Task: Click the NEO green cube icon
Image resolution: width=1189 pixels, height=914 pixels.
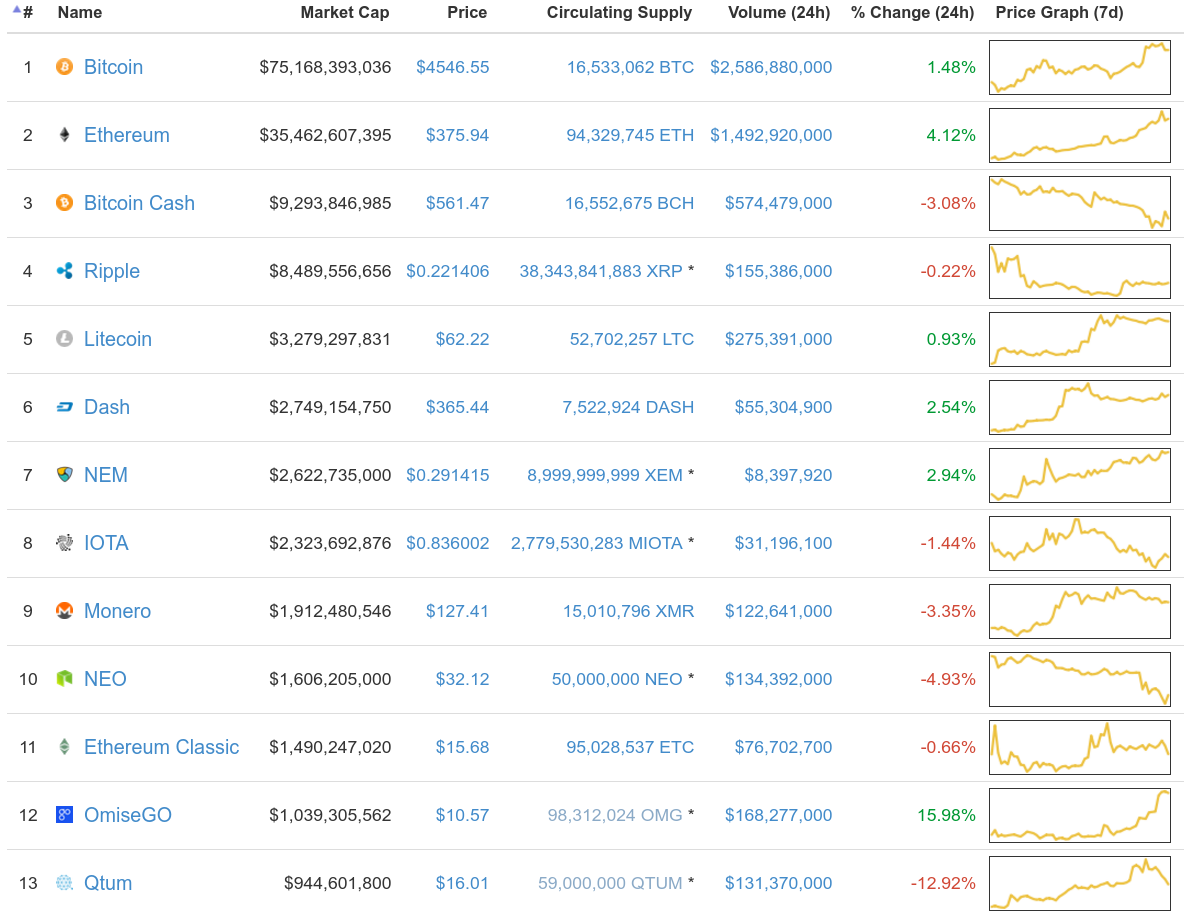Action: click(64, 678)
